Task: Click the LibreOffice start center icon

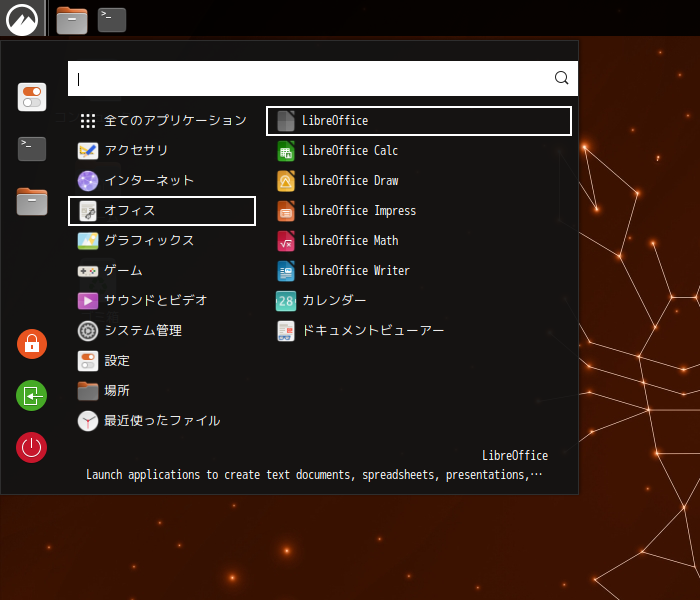Action: (286, 121)
